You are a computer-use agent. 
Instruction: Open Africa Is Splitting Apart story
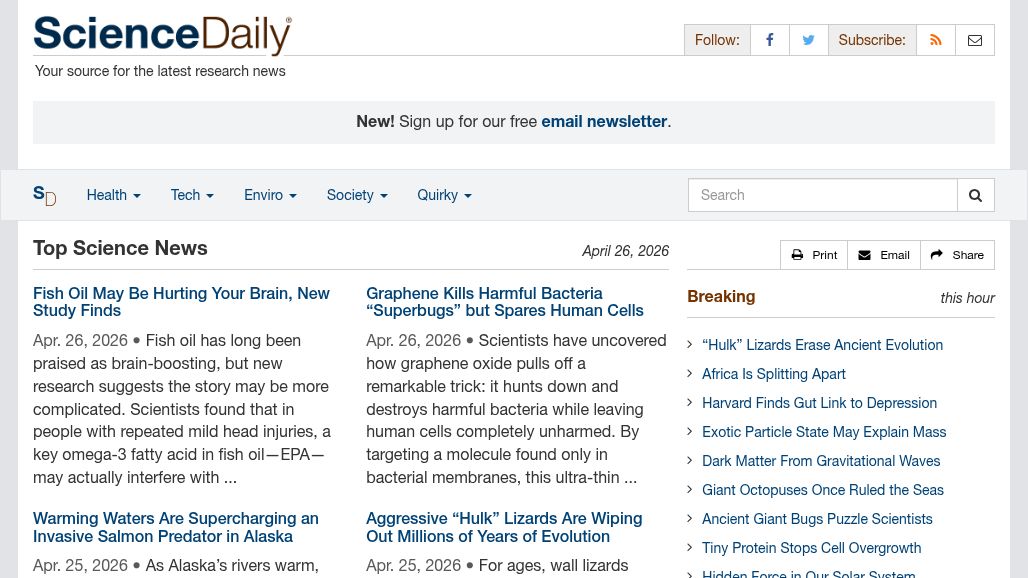(x=774, y=374)
